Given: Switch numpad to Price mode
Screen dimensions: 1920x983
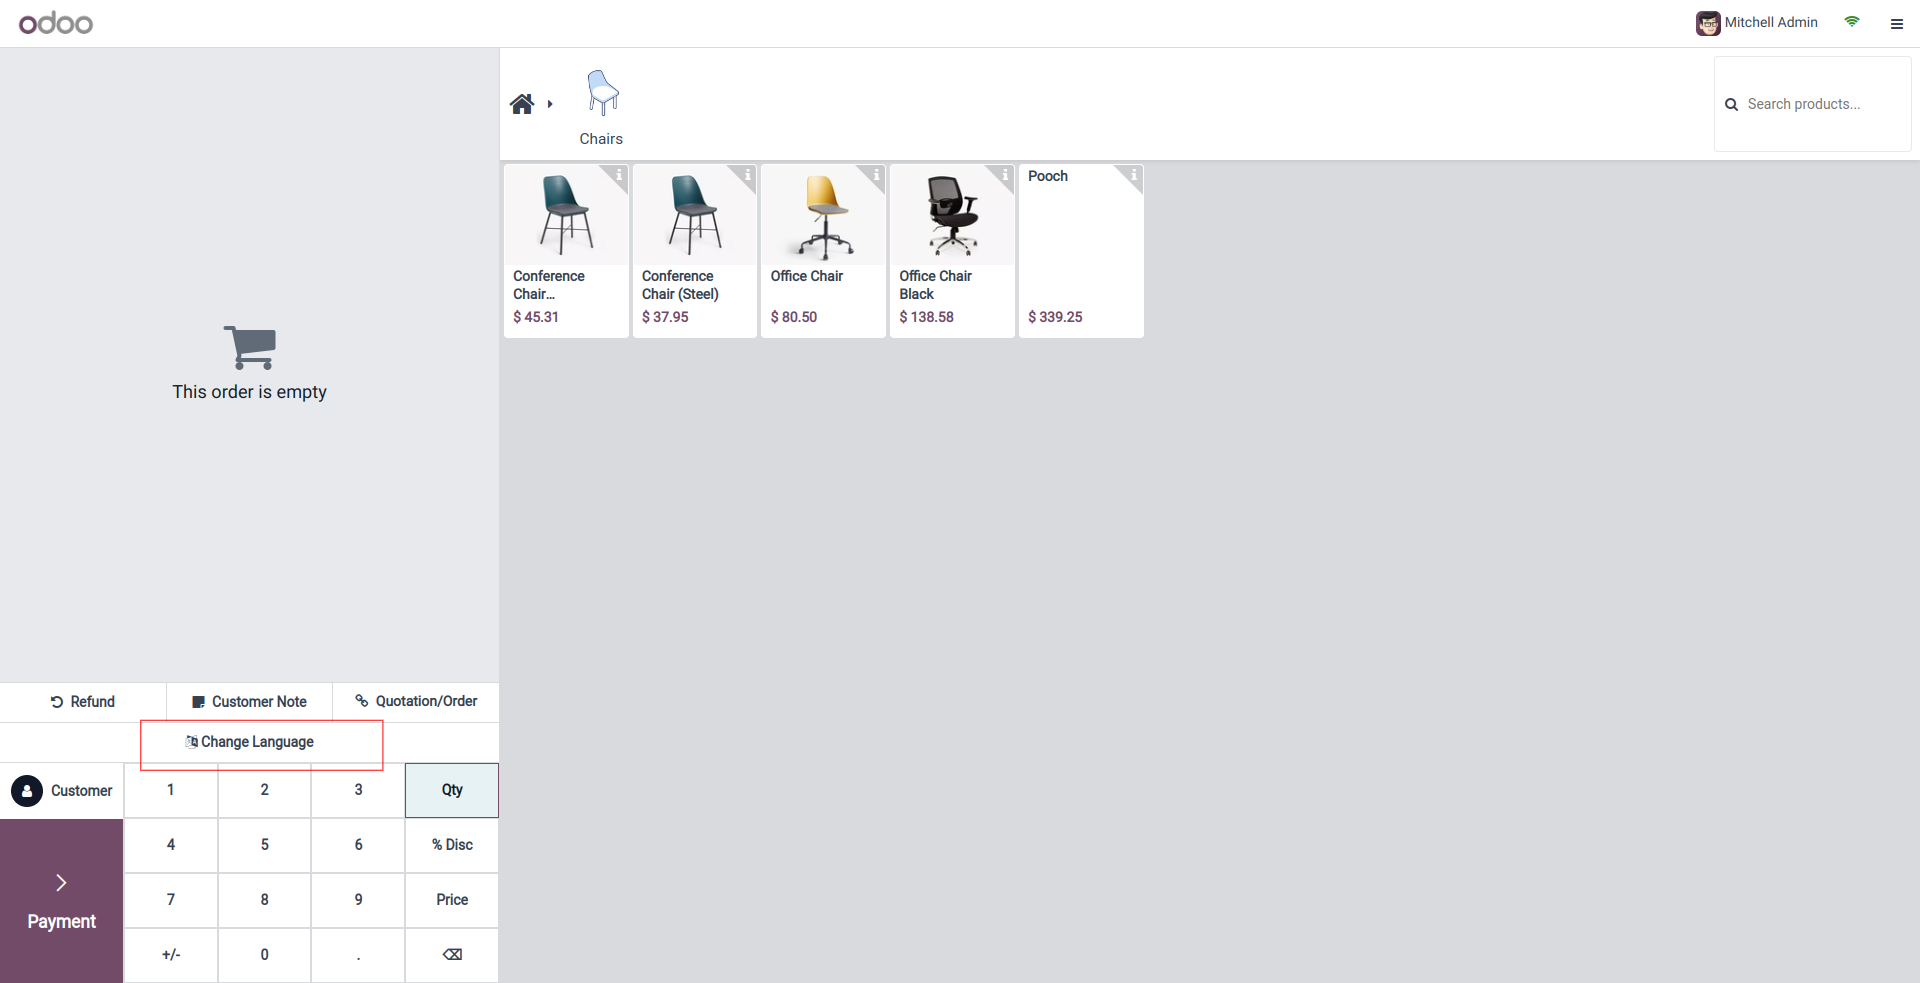Looking at the screenshot, I should pos(452,900).
